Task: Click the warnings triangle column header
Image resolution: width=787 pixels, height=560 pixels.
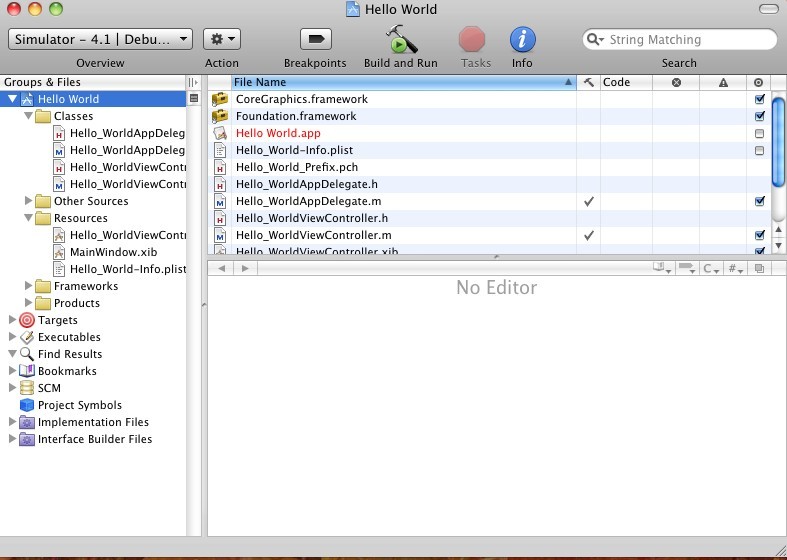Action: pyautogui.click(x=723, y=82)
